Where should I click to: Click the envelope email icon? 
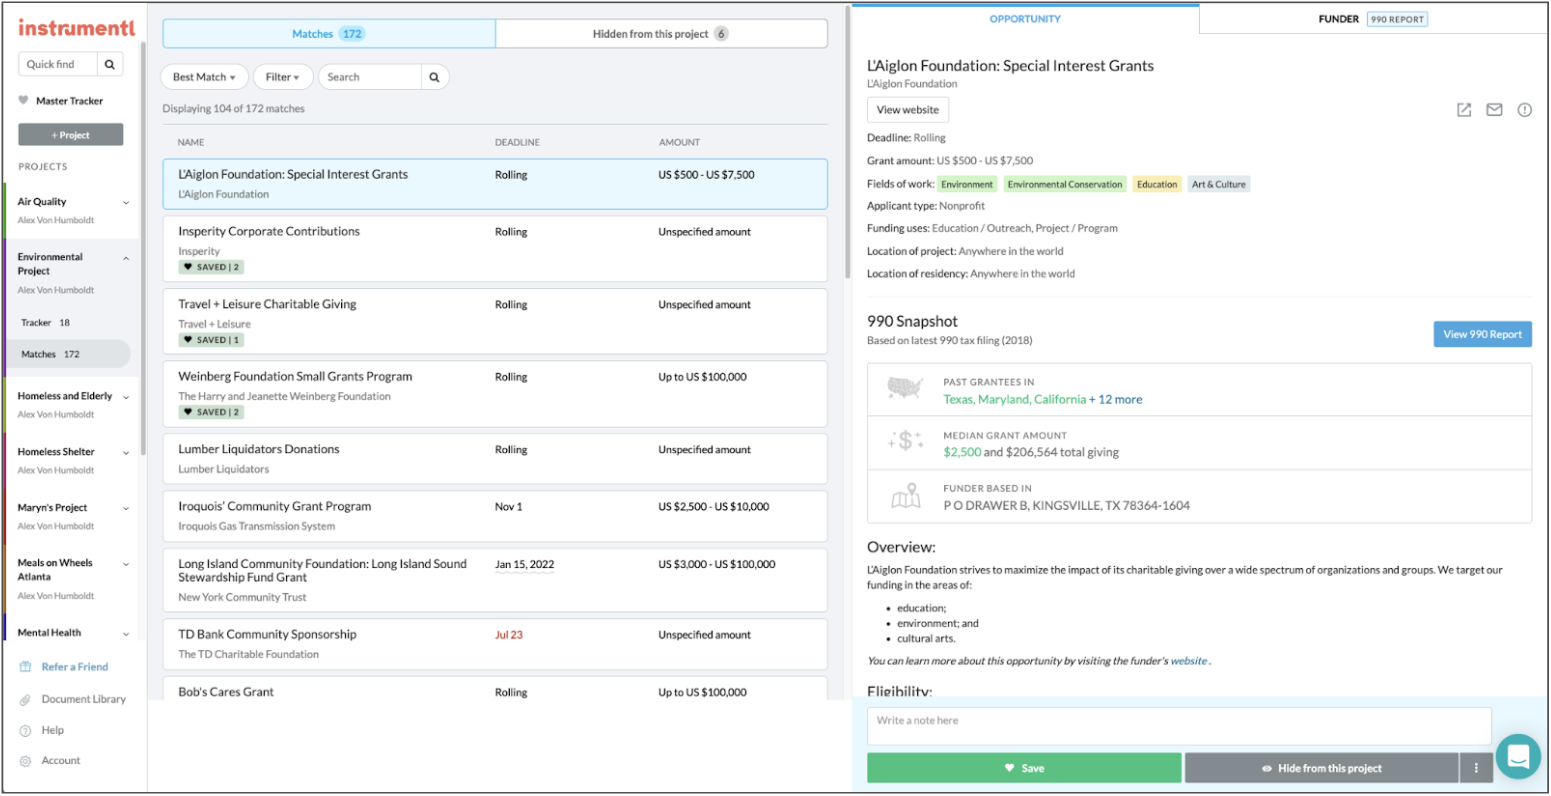click(x=1494, y=110)
